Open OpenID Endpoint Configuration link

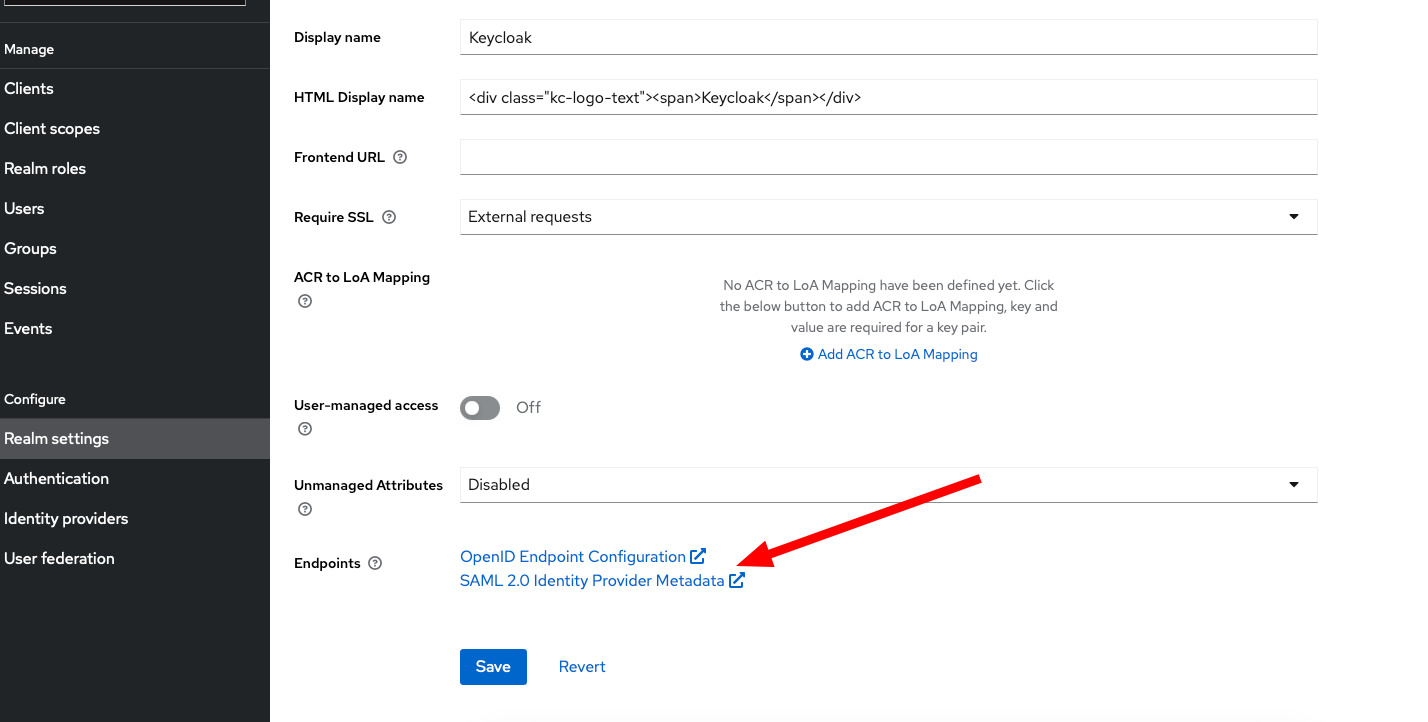click(x=573, y=556)
